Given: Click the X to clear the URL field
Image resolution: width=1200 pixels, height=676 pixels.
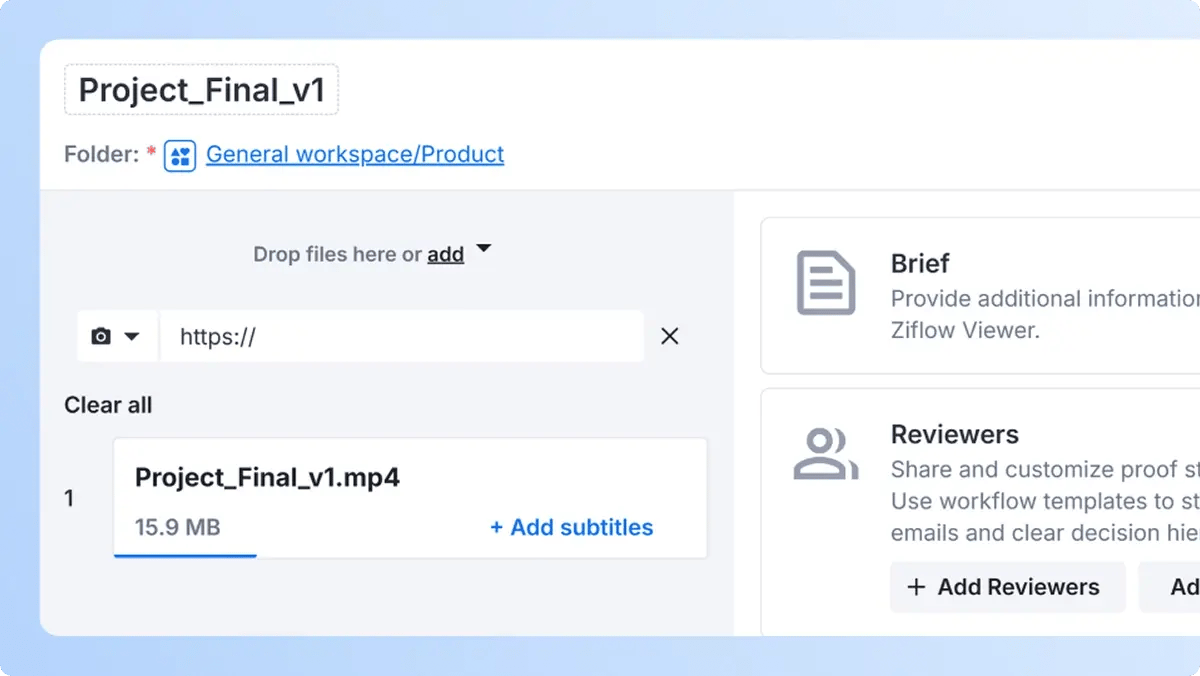Looking at the screenshot, I should pos(669,336).
